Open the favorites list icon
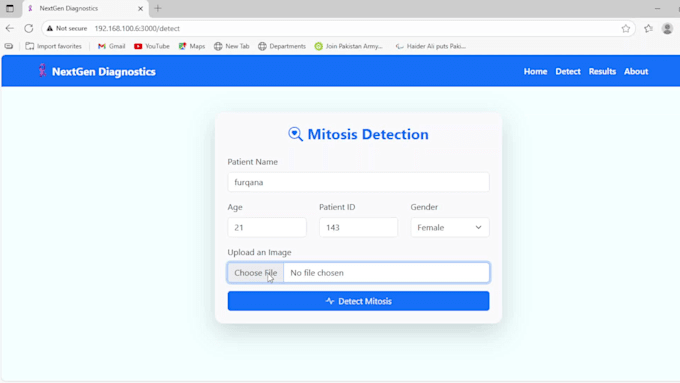The width and height of the screenshot is (680, 383). pyautogui.click(x=648, y=29)
